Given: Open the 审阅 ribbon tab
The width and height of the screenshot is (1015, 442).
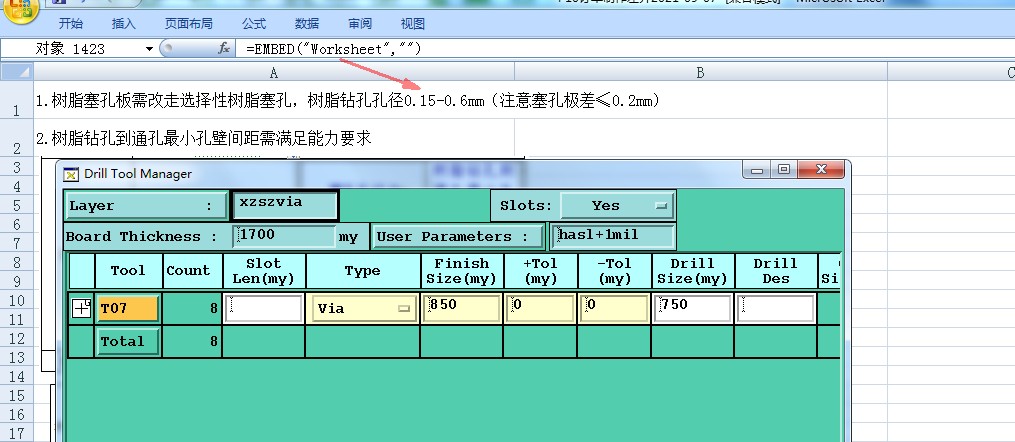Looking at the screenshot, I should (x=360, y=24).
